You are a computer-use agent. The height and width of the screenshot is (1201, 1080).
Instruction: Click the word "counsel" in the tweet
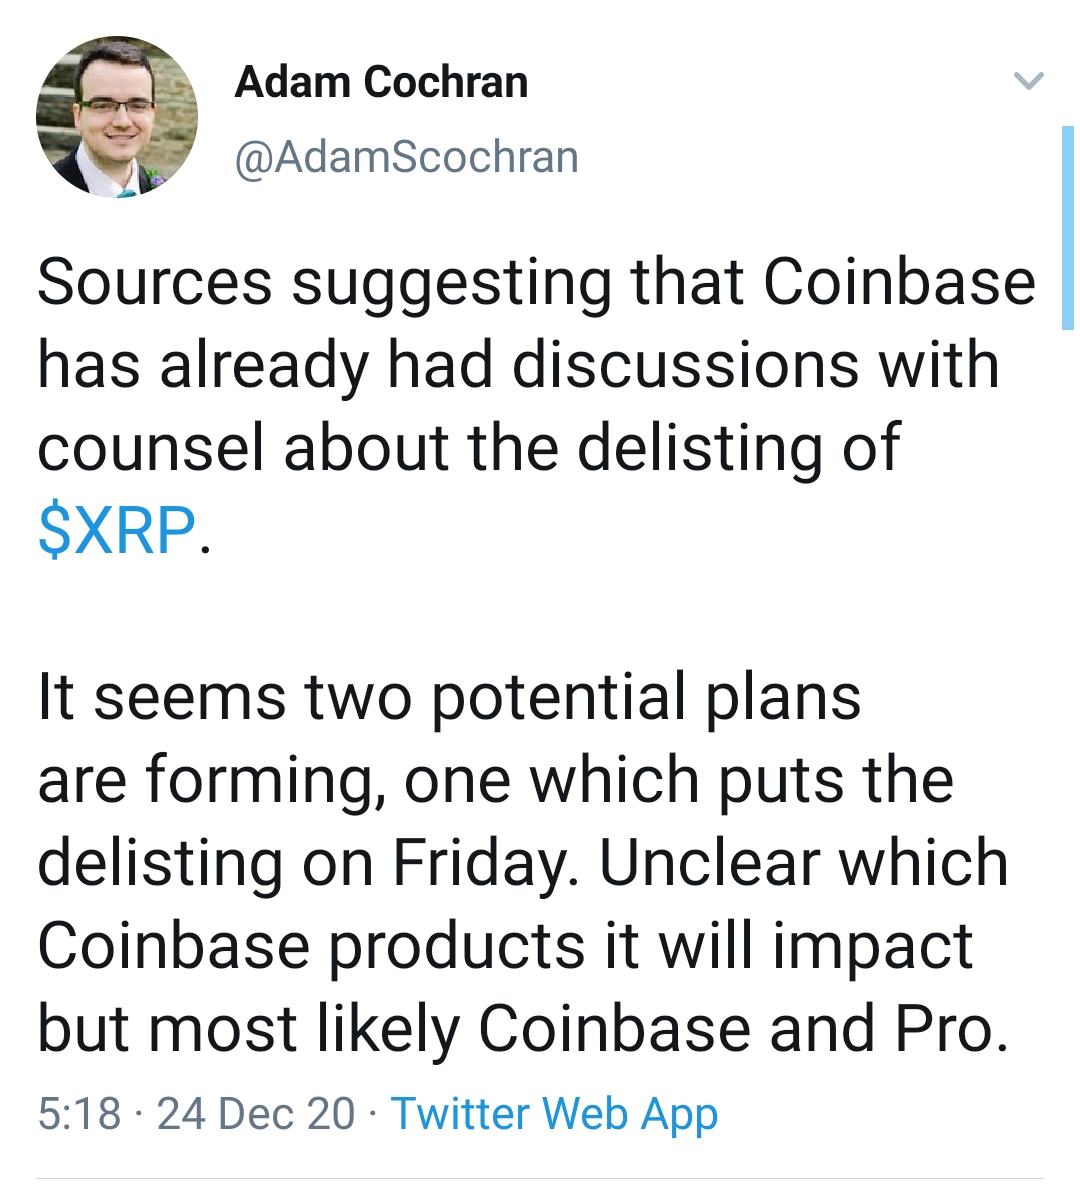147,447
